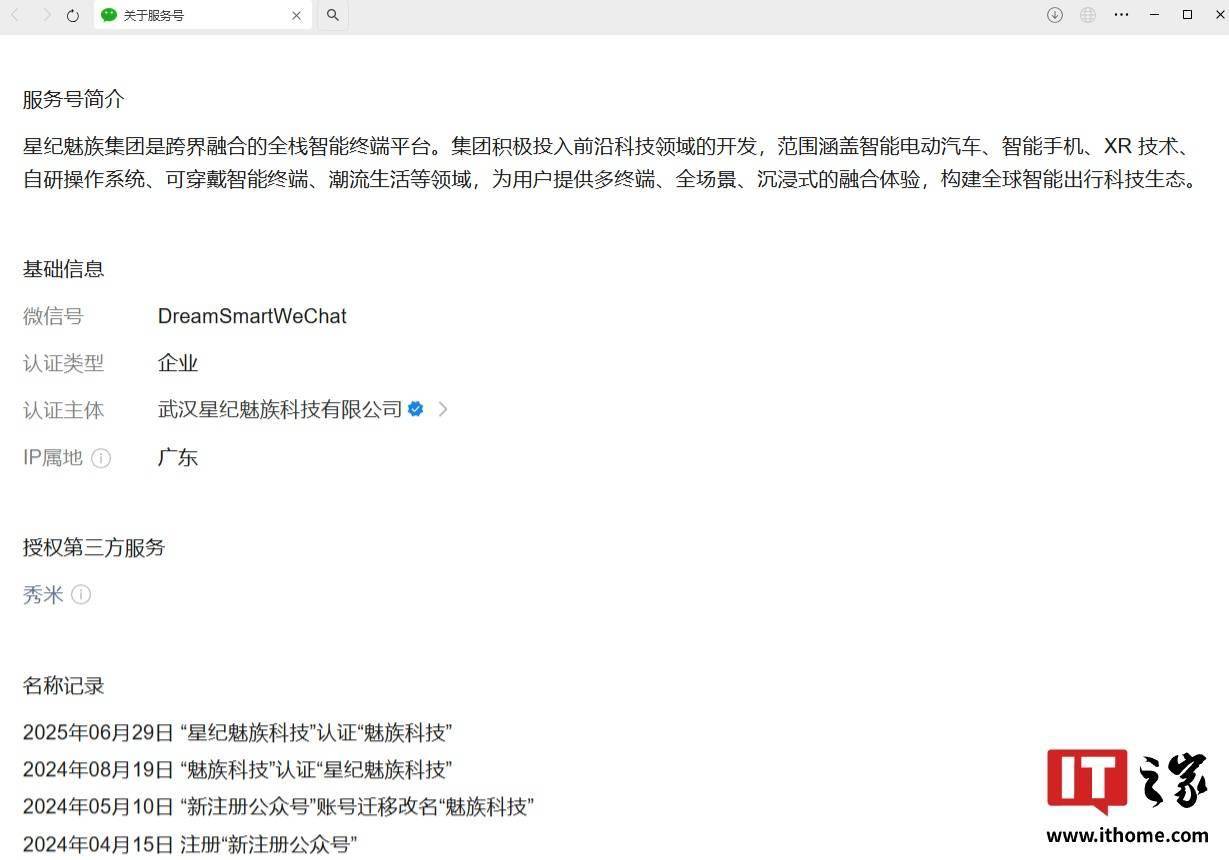Maximize the window
The height and width of the screenshot is (860, 1229).
click(1187, 15)
